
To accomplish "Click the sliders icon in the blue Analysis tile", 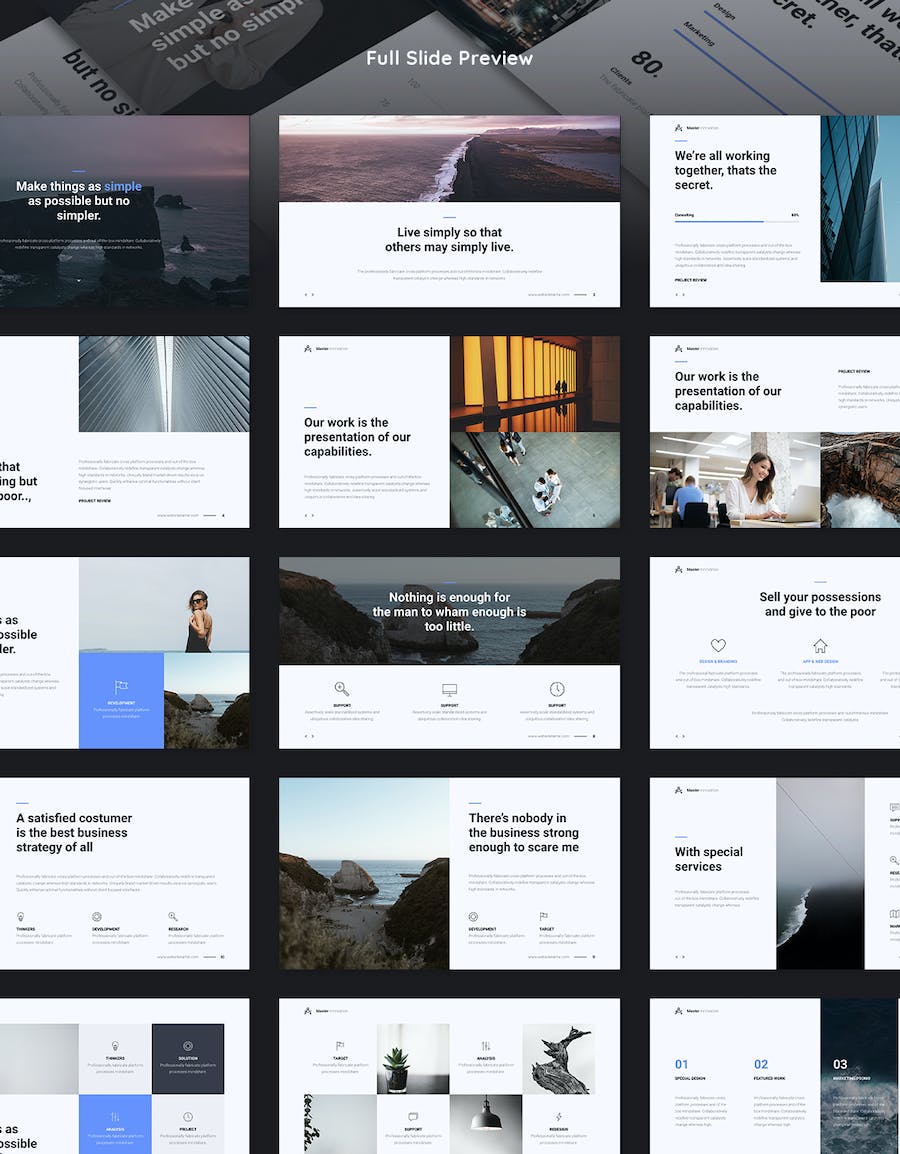I will (115, 1117).
